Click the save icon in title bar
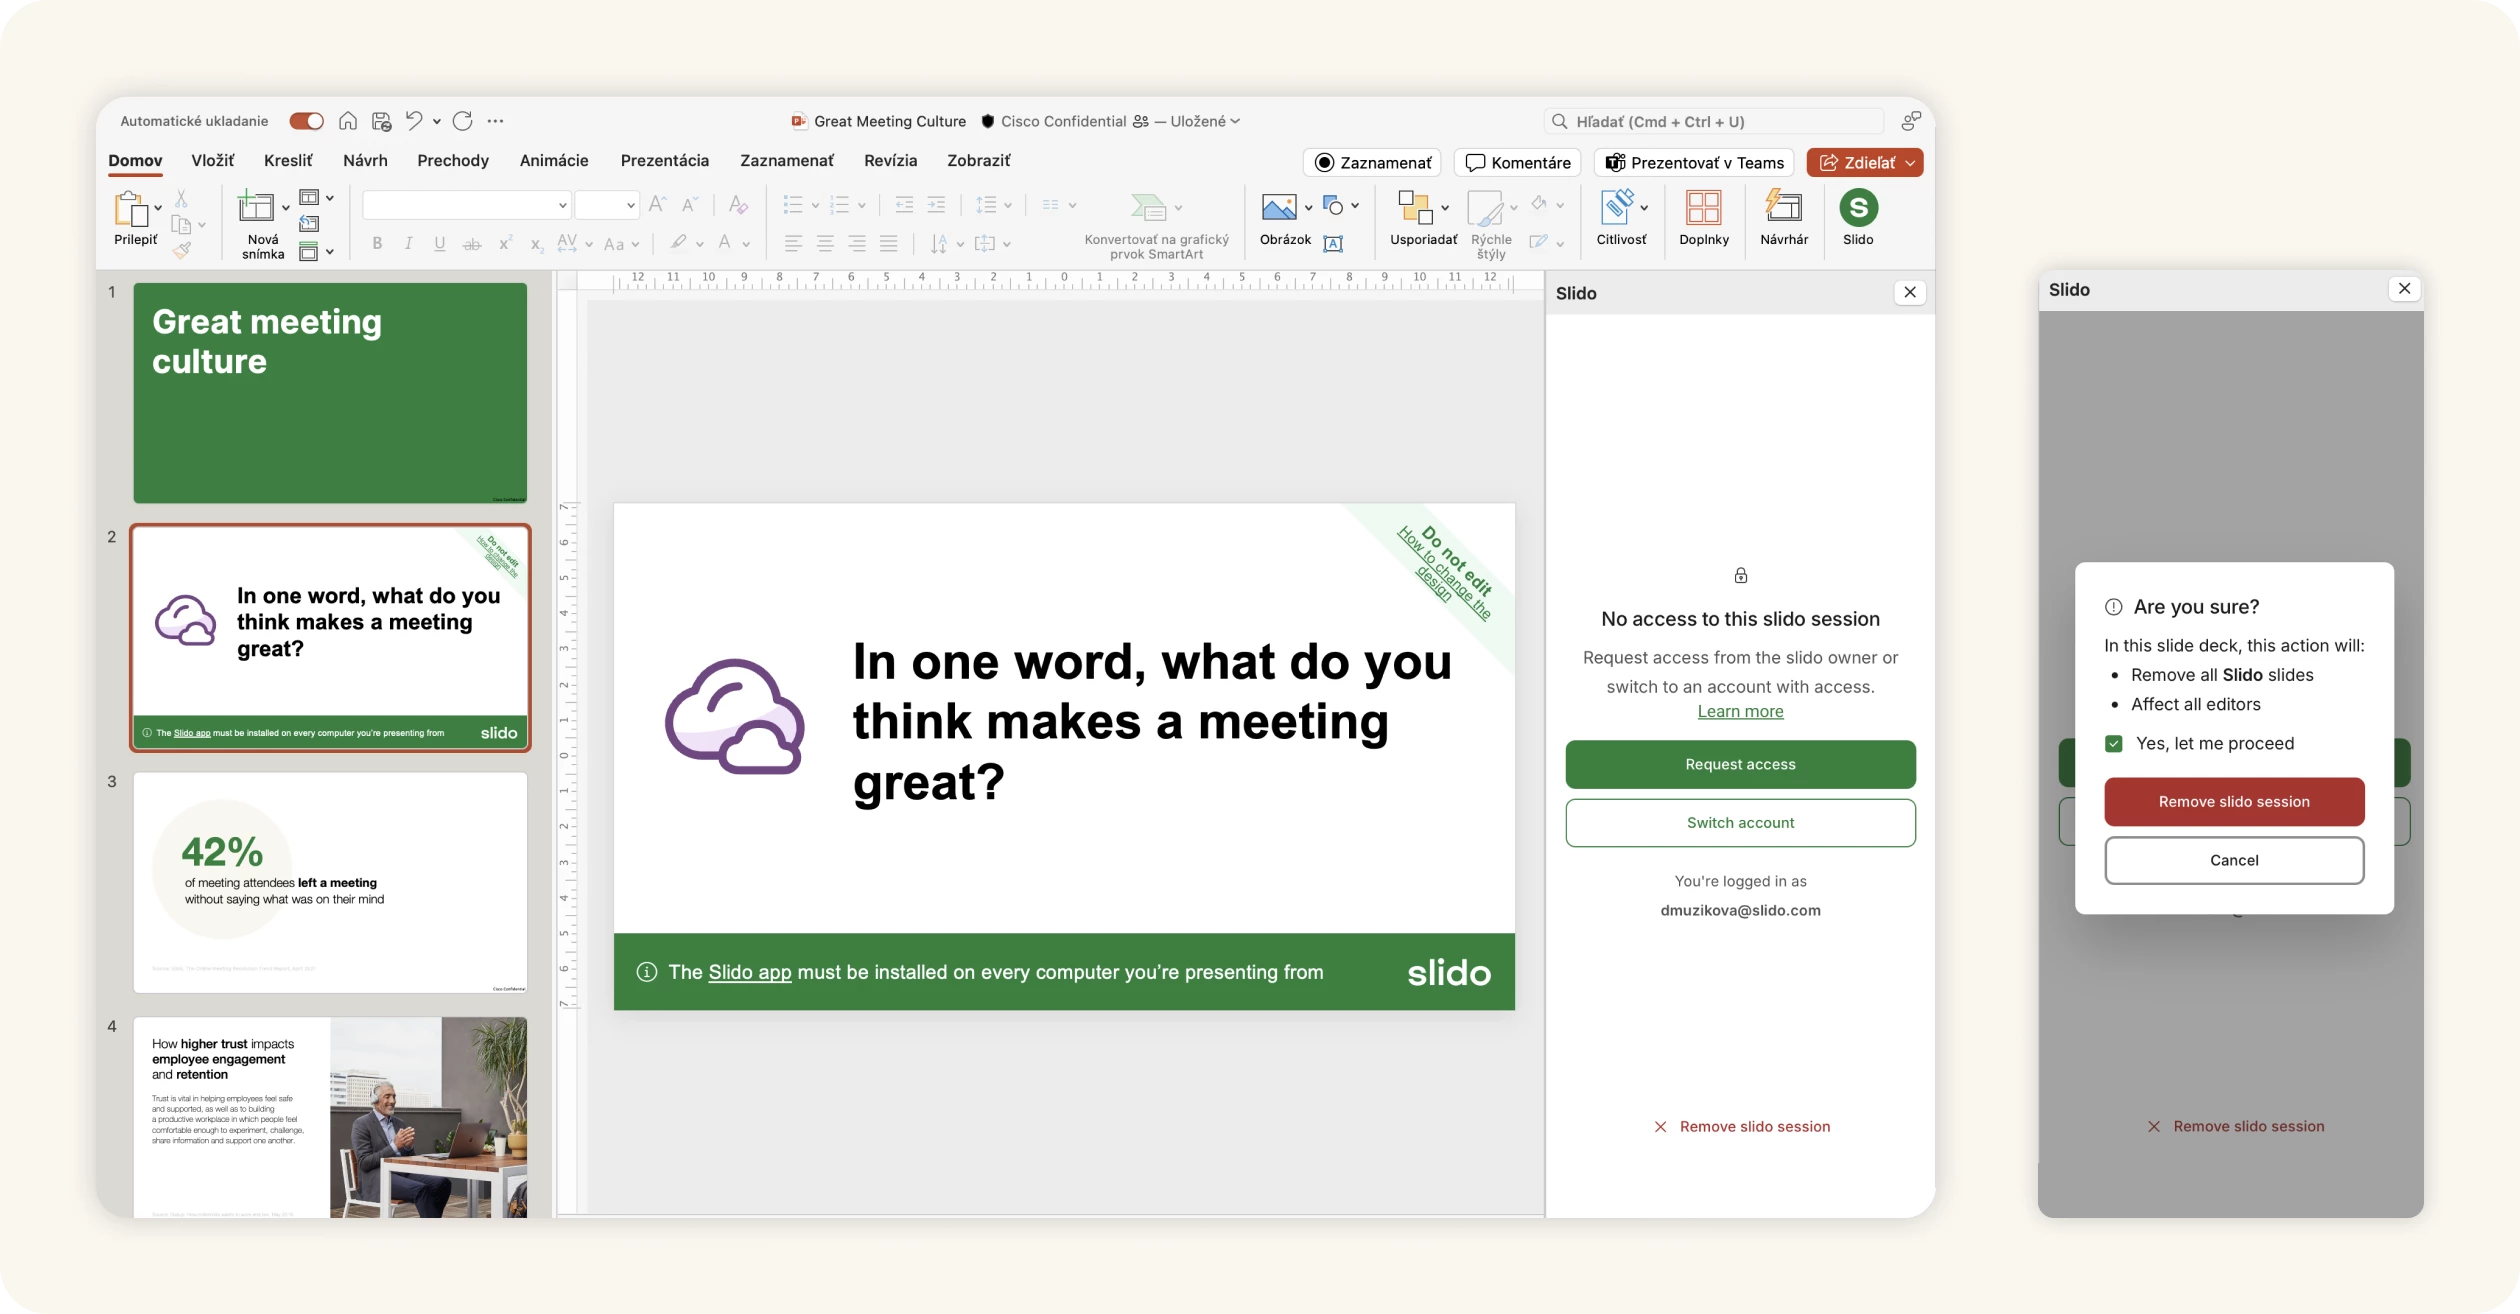Image resolution: width=2520 pixels, height=1314 pixels. point(381,121)
